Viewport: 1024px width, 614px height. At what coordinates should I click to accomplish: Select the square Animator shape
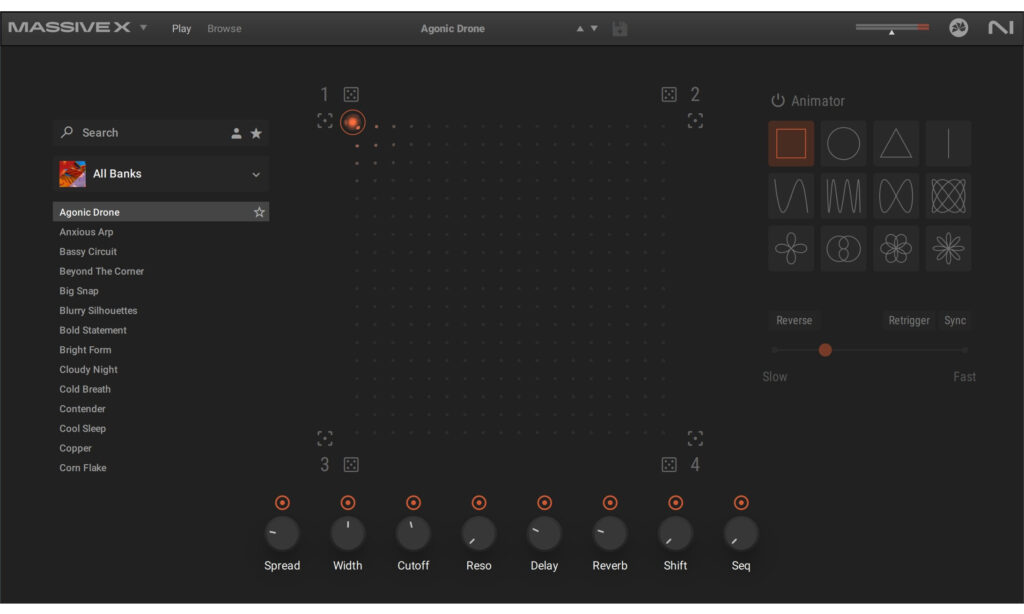click(x=791, y=143)
